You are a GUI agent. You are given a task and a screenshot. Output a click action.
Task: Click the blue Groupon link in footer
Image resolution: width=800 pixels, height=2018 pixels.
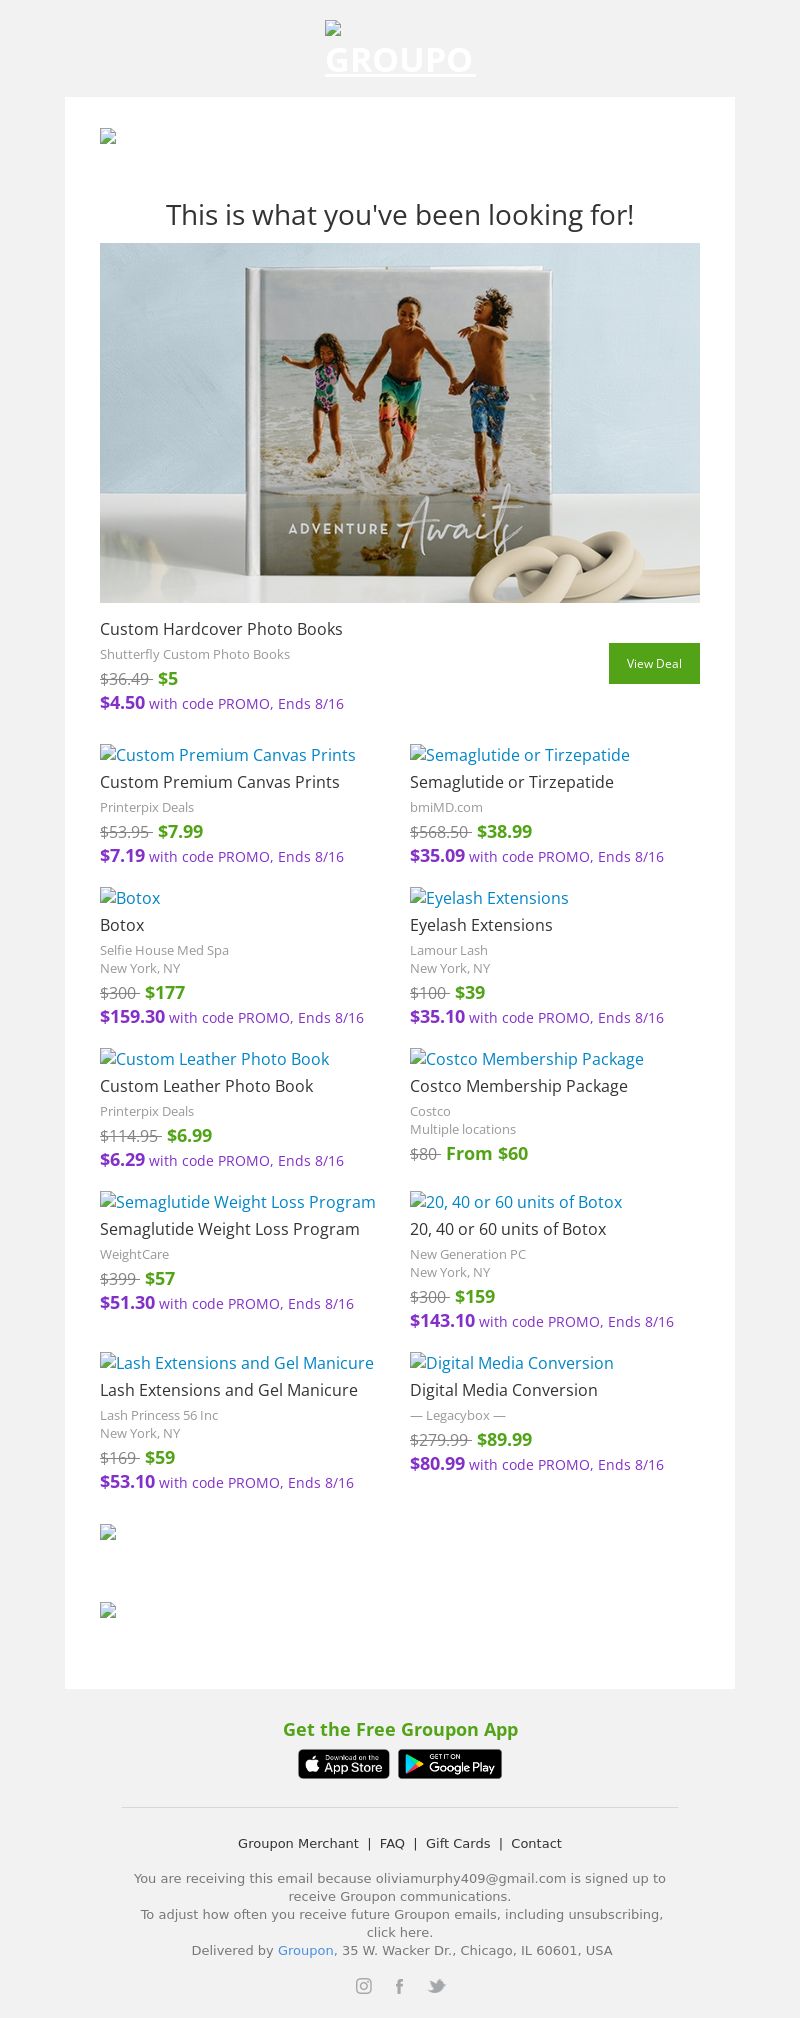tap(305, 1950)
